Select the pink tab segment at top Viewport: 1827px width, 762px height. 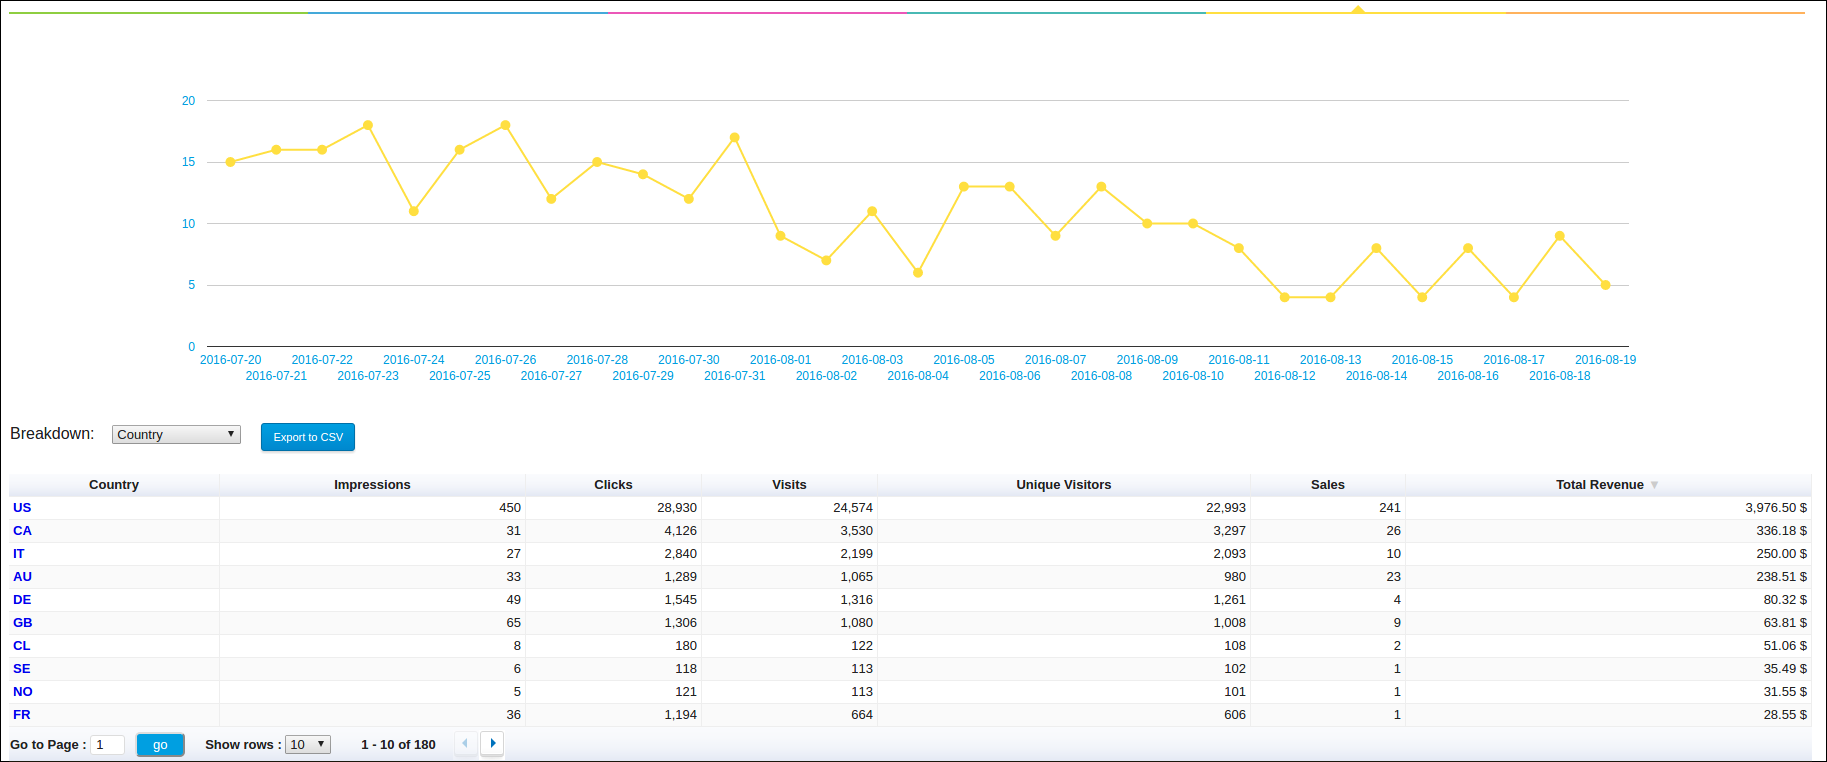coord(757,12)
